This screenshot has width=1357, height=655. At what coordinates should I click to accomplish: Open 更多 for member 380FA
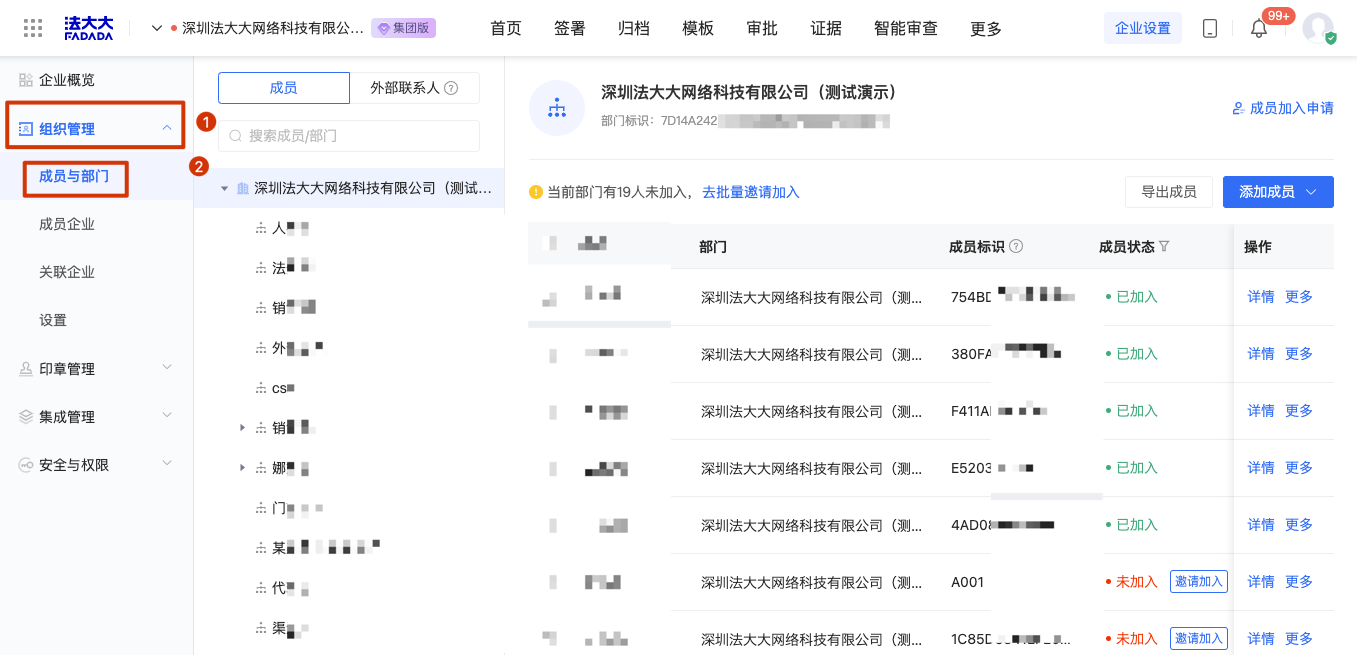point(1299,354)
